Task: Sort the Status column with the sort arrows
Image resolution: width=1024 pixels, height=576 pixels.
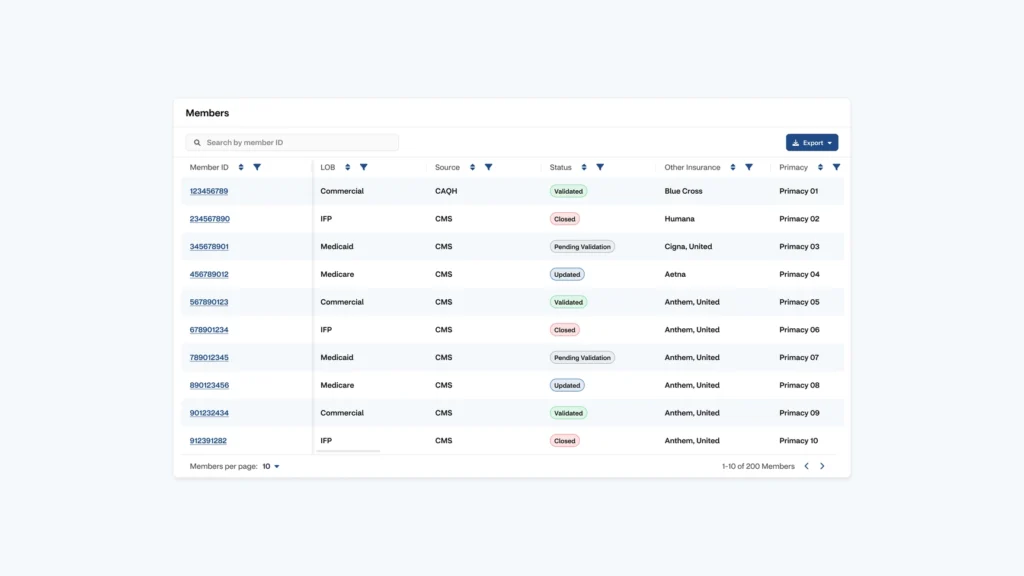Action: tap(584, 167)
